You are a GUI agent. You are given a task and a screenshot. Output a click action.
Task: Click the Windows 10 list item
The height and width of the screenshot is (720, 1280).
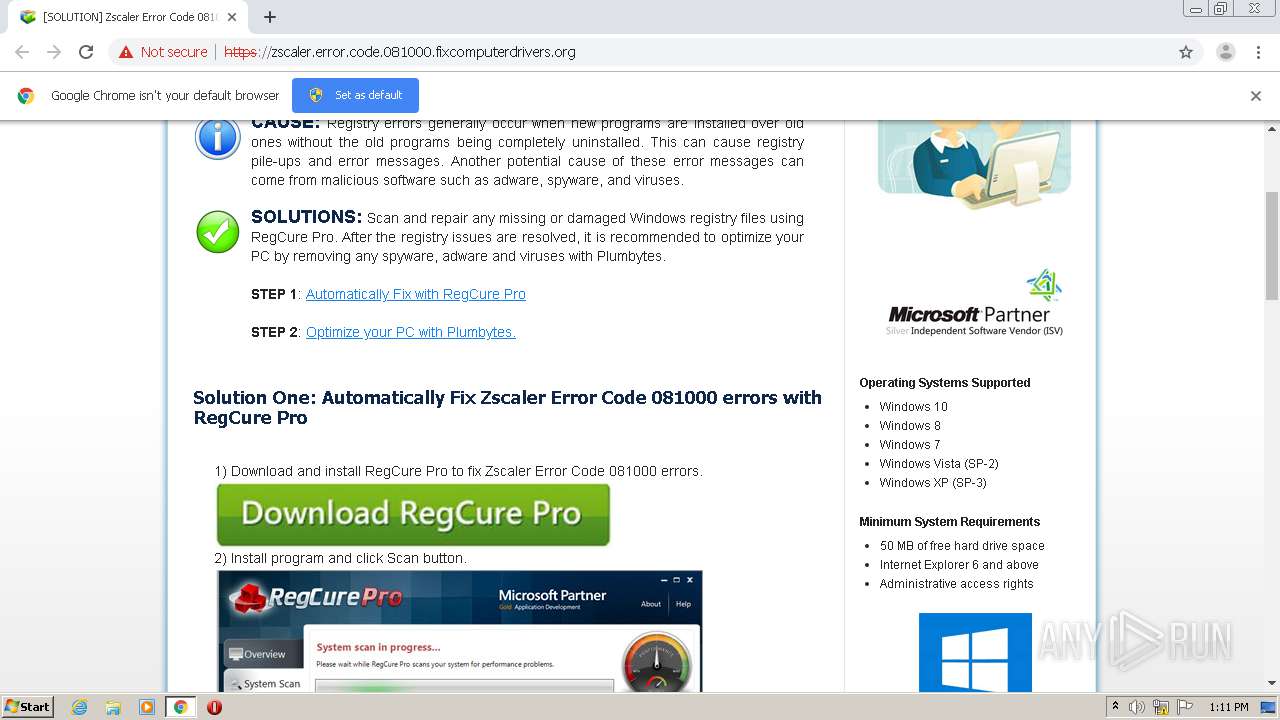point(913,407)
